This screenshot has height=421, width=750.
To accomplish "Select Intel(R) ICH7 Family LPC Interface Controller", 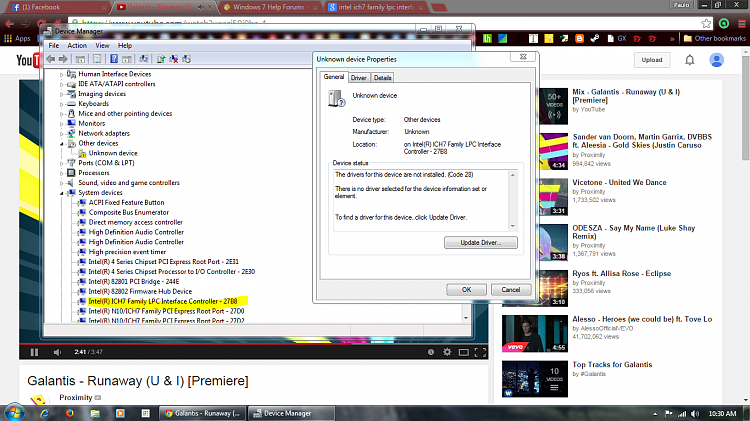I will click(163, 301).
